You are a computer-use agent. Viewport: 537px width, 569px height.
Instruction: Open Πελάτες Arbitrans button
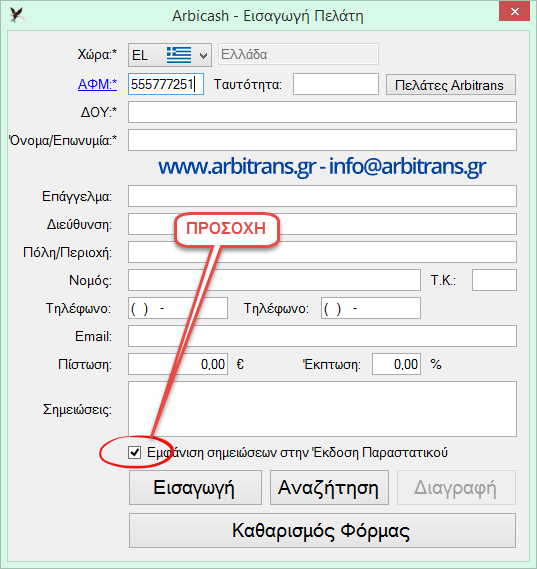[451, 85]
